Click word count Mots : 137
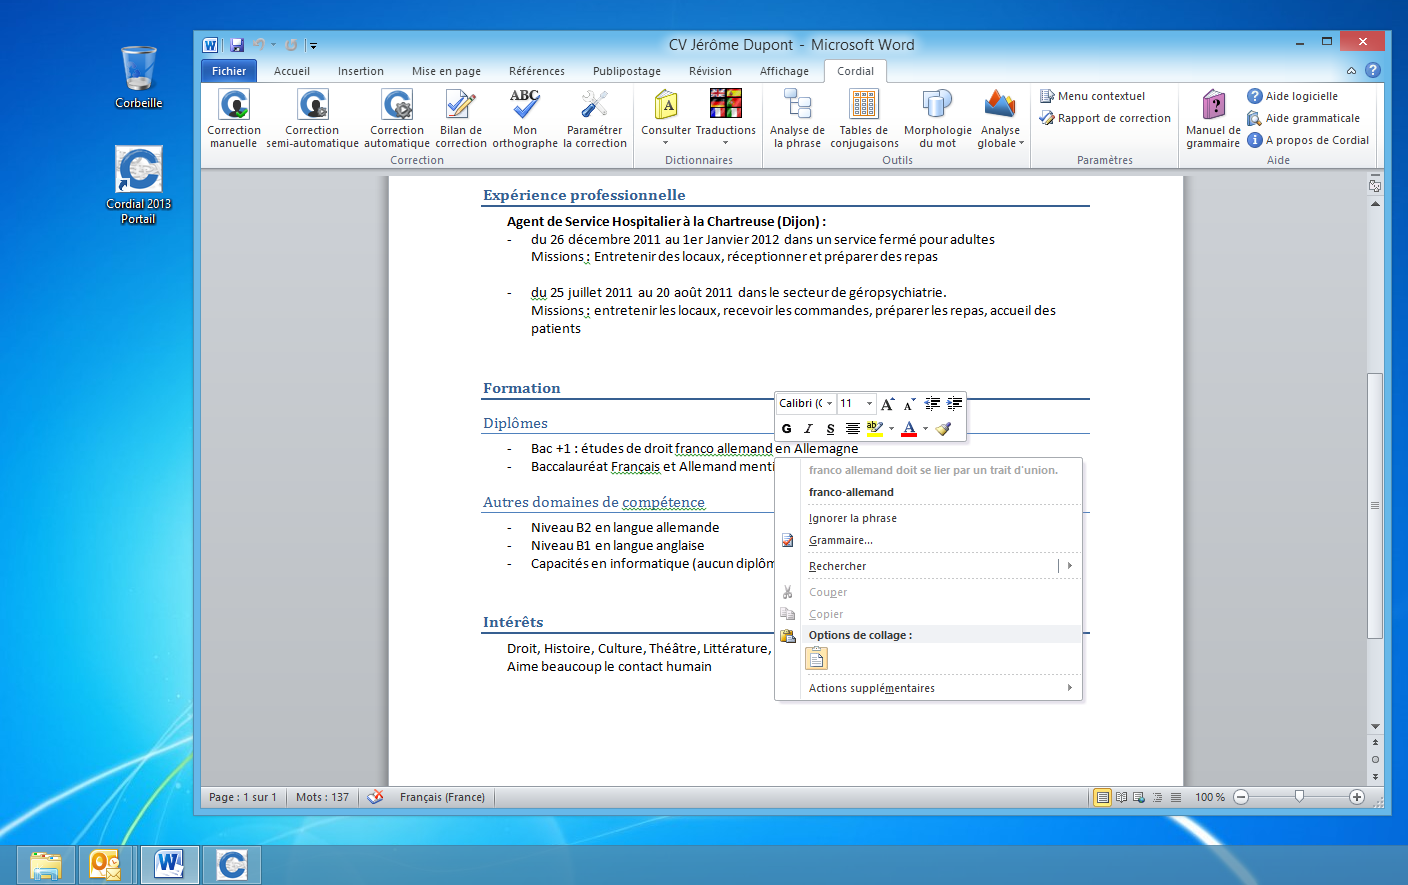Image resolution: width=1408 pixels, height=885 pixels. pyautogui.click(x=322, y=797)
